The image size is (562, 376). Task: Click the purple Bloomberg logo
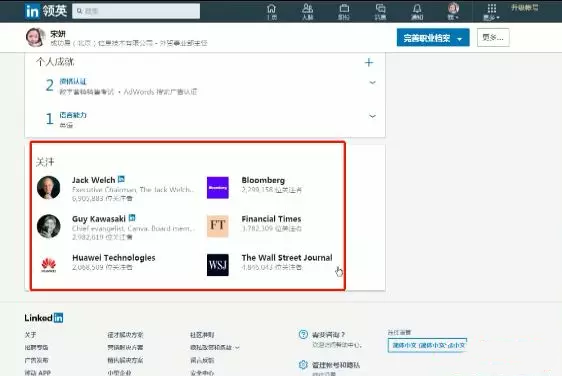(x=218, y=187)
